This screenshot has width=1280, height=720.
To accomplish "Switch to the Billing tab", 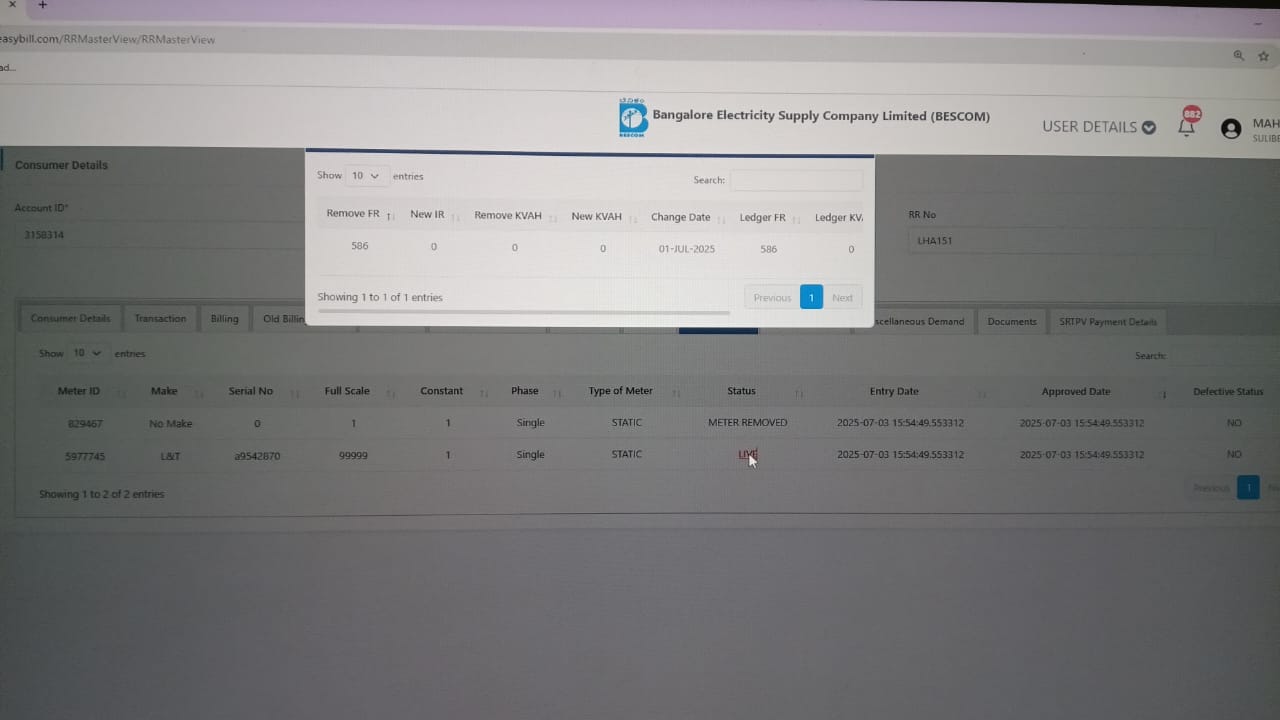I will pos(224,319).
